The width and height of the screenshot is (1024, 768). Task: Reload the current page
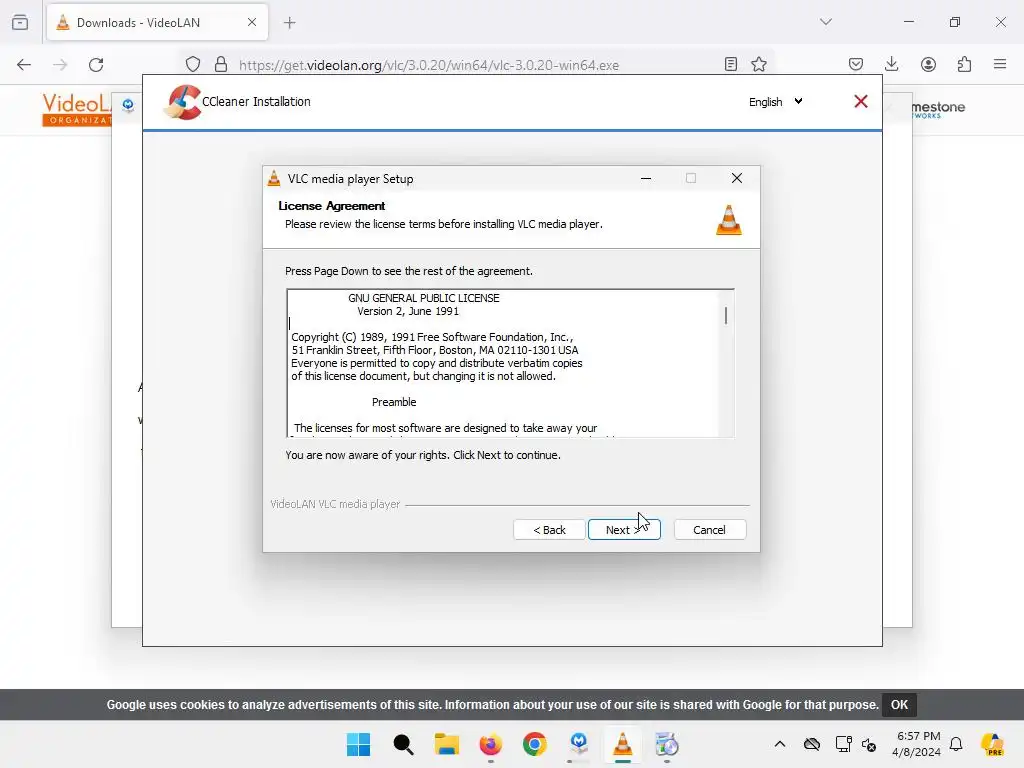coord(97,65)
